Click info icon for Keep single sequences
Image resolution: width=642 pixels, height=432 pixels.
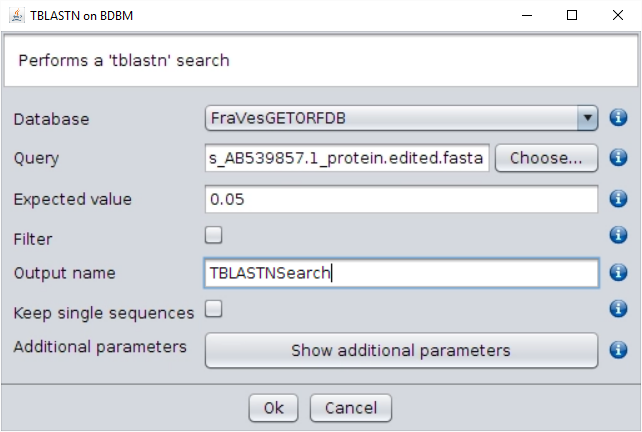point(618,310)
